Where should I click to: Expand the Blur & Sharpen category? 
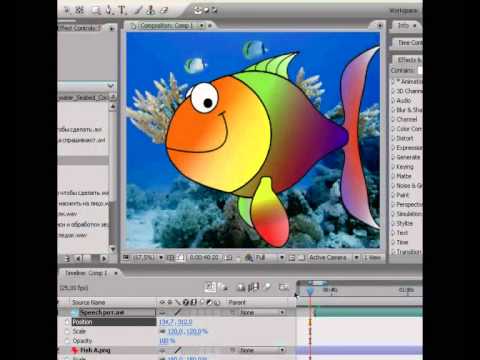(x=393, y=110)
